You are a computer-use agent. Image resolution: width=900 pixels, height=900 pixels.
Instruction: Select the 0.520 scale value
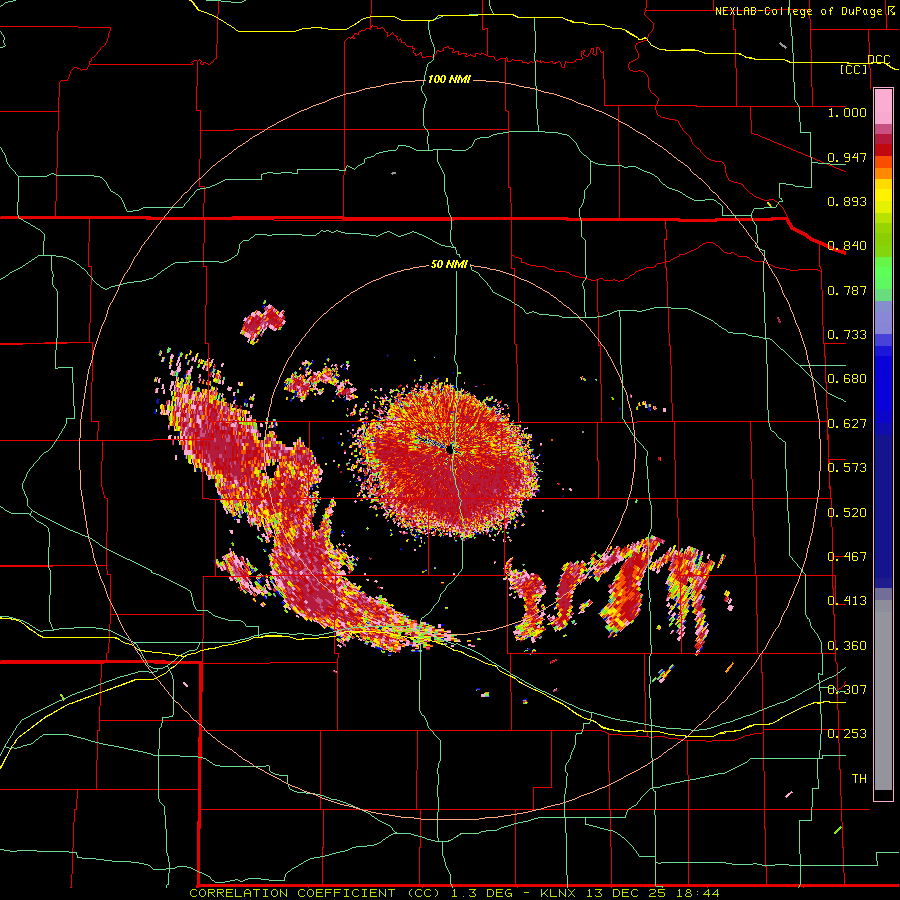pyautogui.click(x=847, y=513)
